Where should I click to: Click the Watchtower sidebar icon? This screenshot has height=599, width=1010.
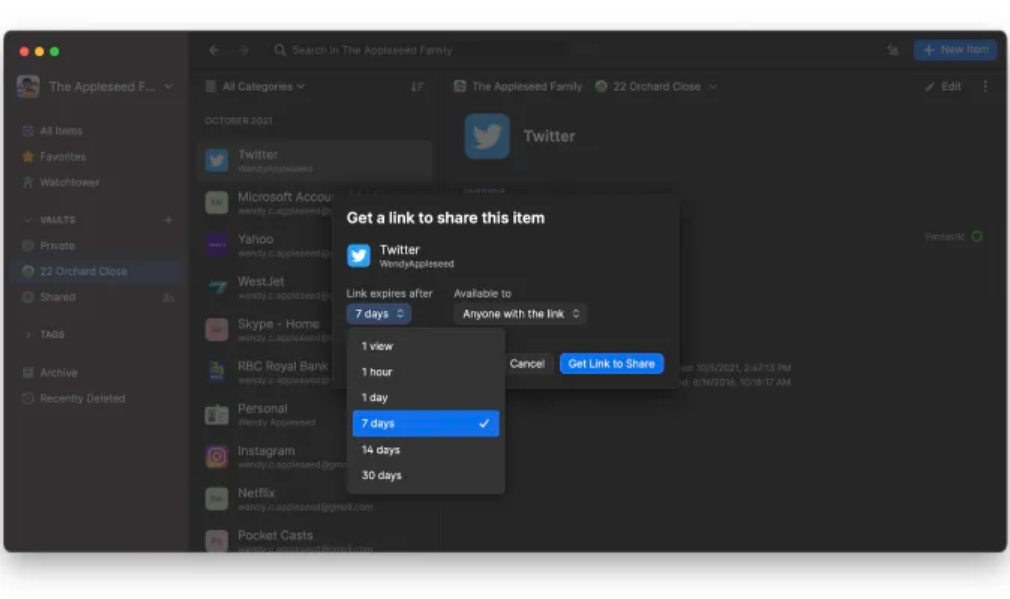[28, 182]
